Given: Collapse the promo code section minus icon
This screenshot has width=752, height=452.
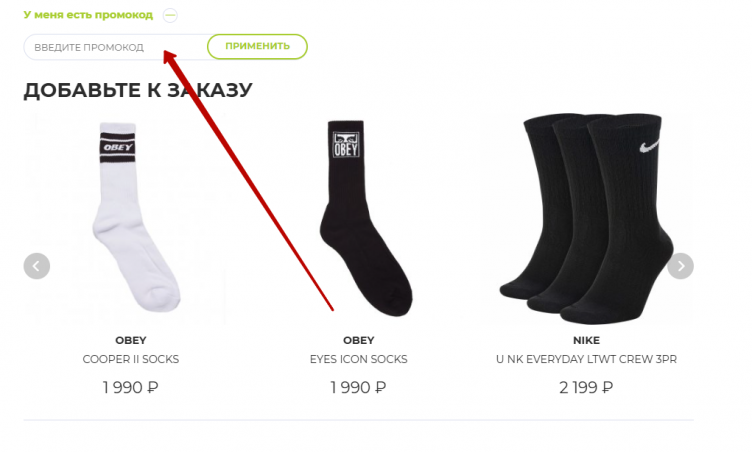Looking at the screenshot, I should pyautogui.click(x=170, y=15).
